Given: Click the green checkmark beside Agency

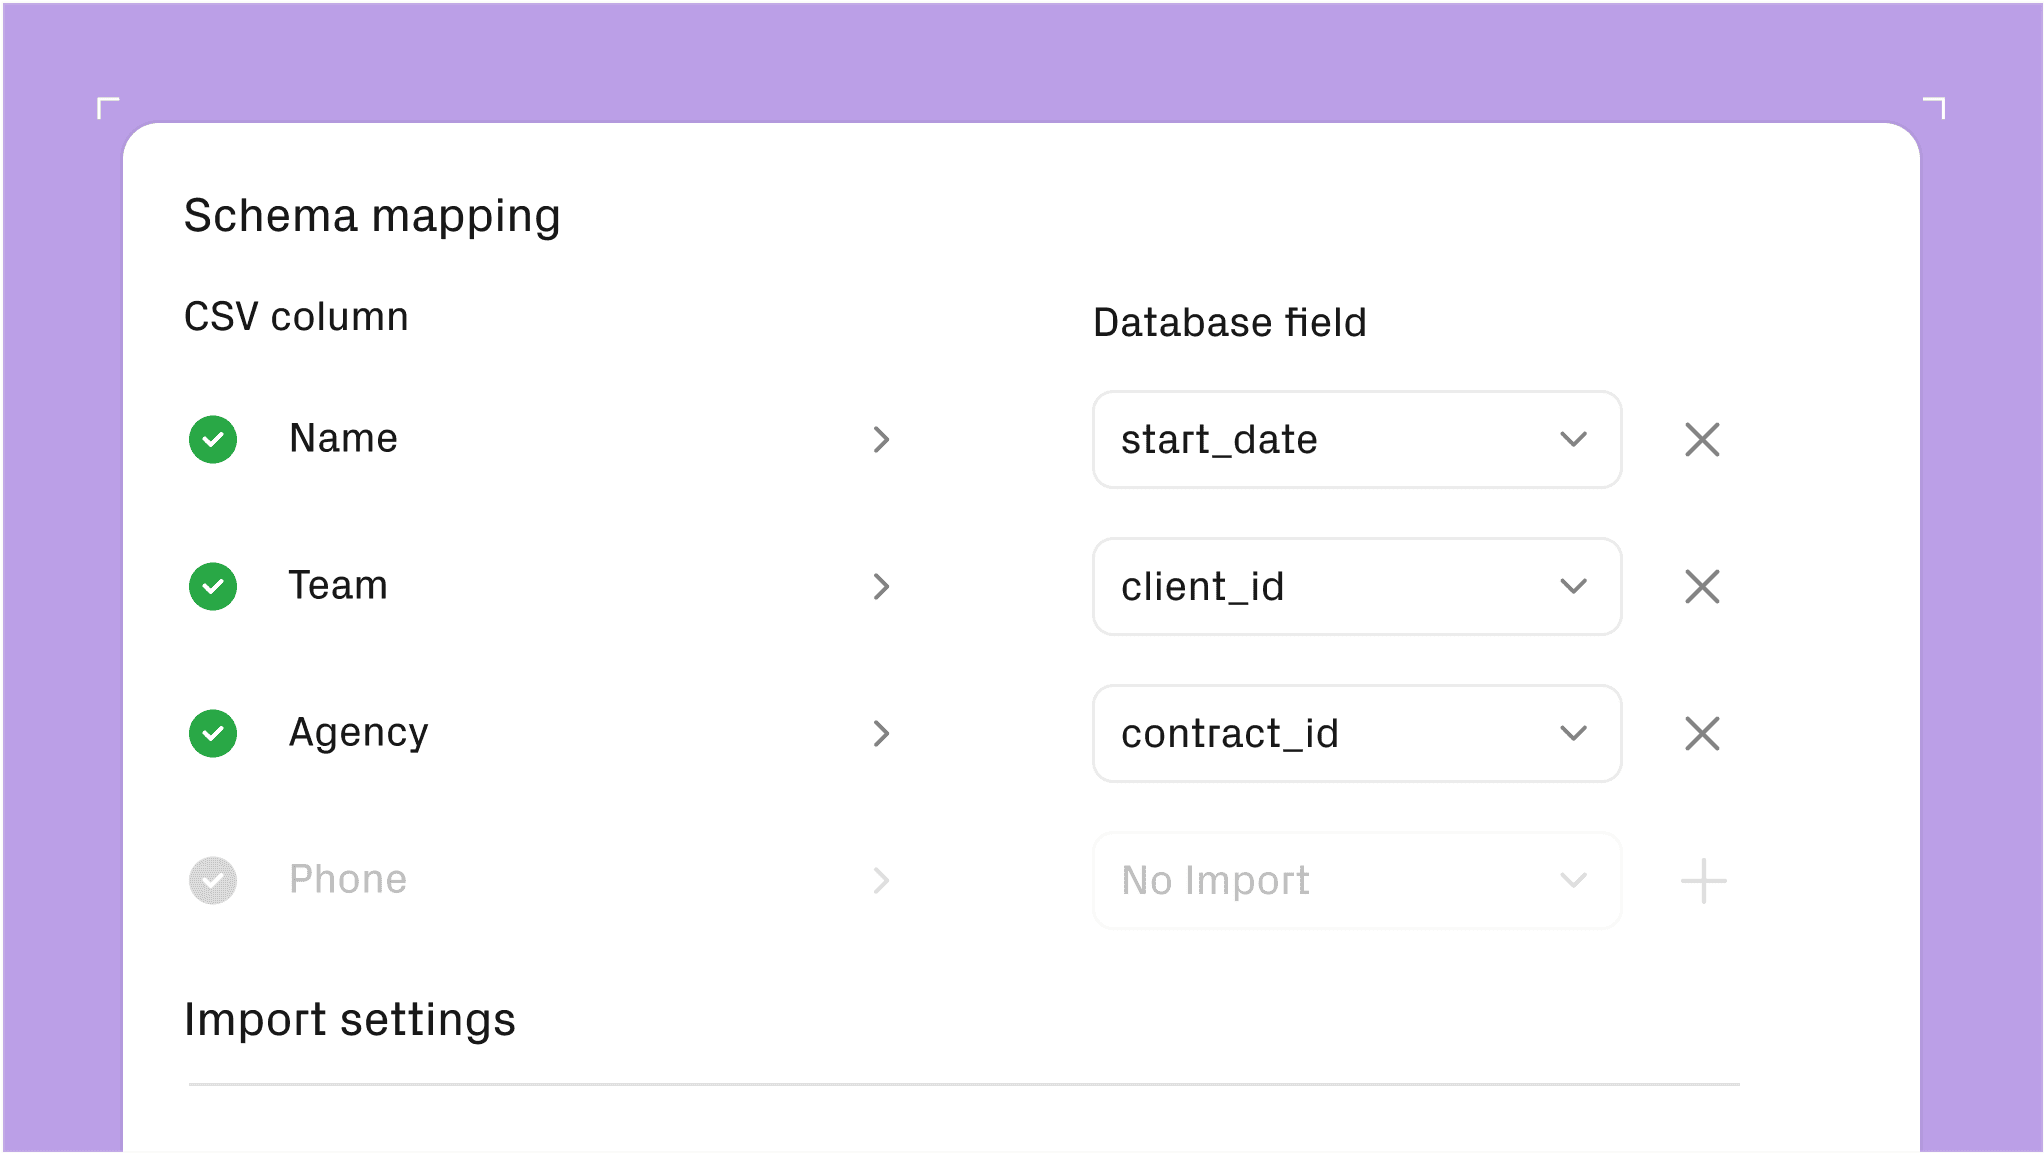Looking at the screenshot, I should point(212,733).
